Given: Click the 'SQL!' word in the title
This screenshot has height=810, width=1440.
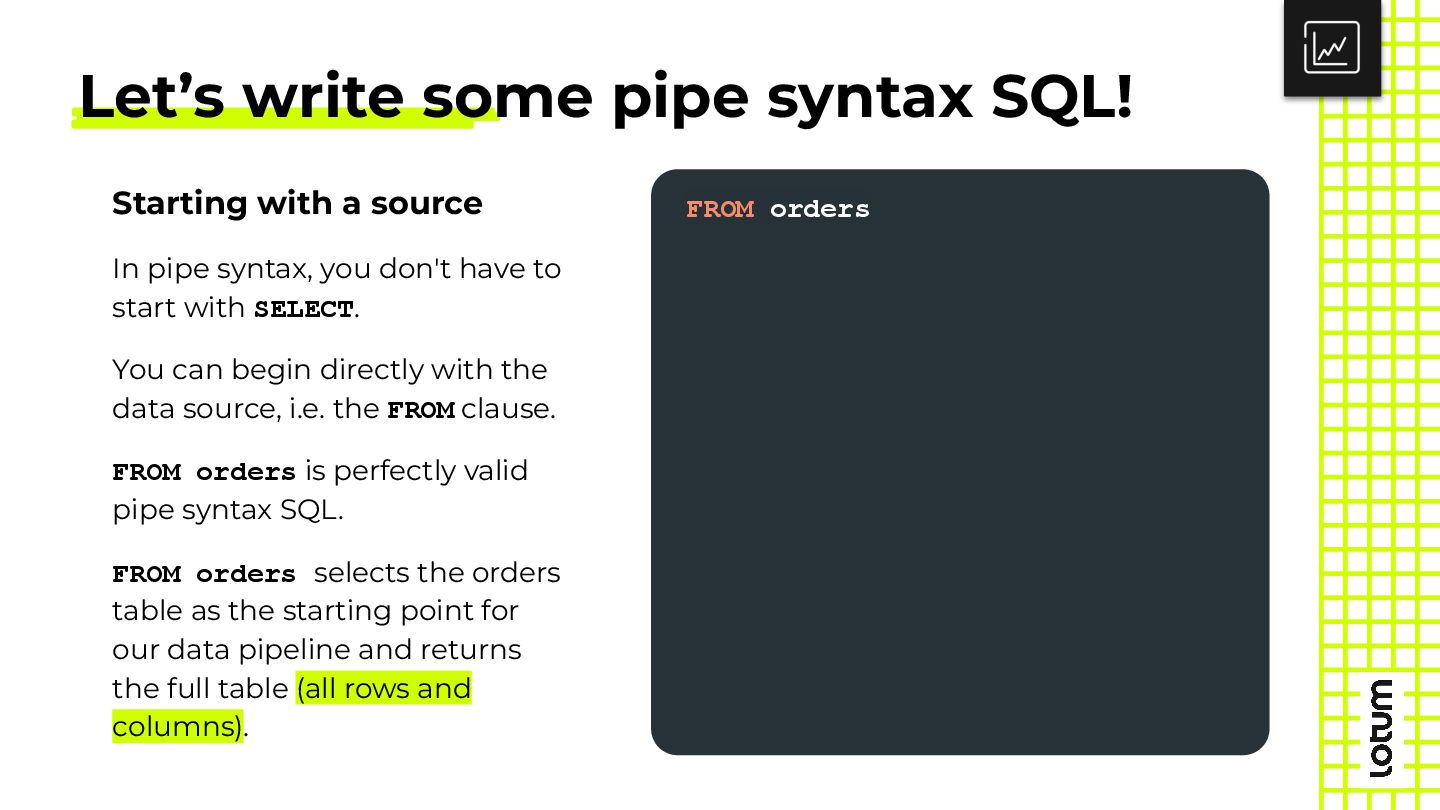Looking at the screenshot, I should pyautogui.click(x=1062, y=96).
